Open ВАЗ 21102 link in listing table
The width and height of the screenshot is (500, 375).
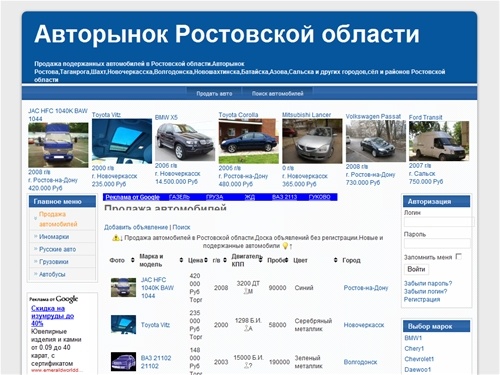[x=156, y=362]
